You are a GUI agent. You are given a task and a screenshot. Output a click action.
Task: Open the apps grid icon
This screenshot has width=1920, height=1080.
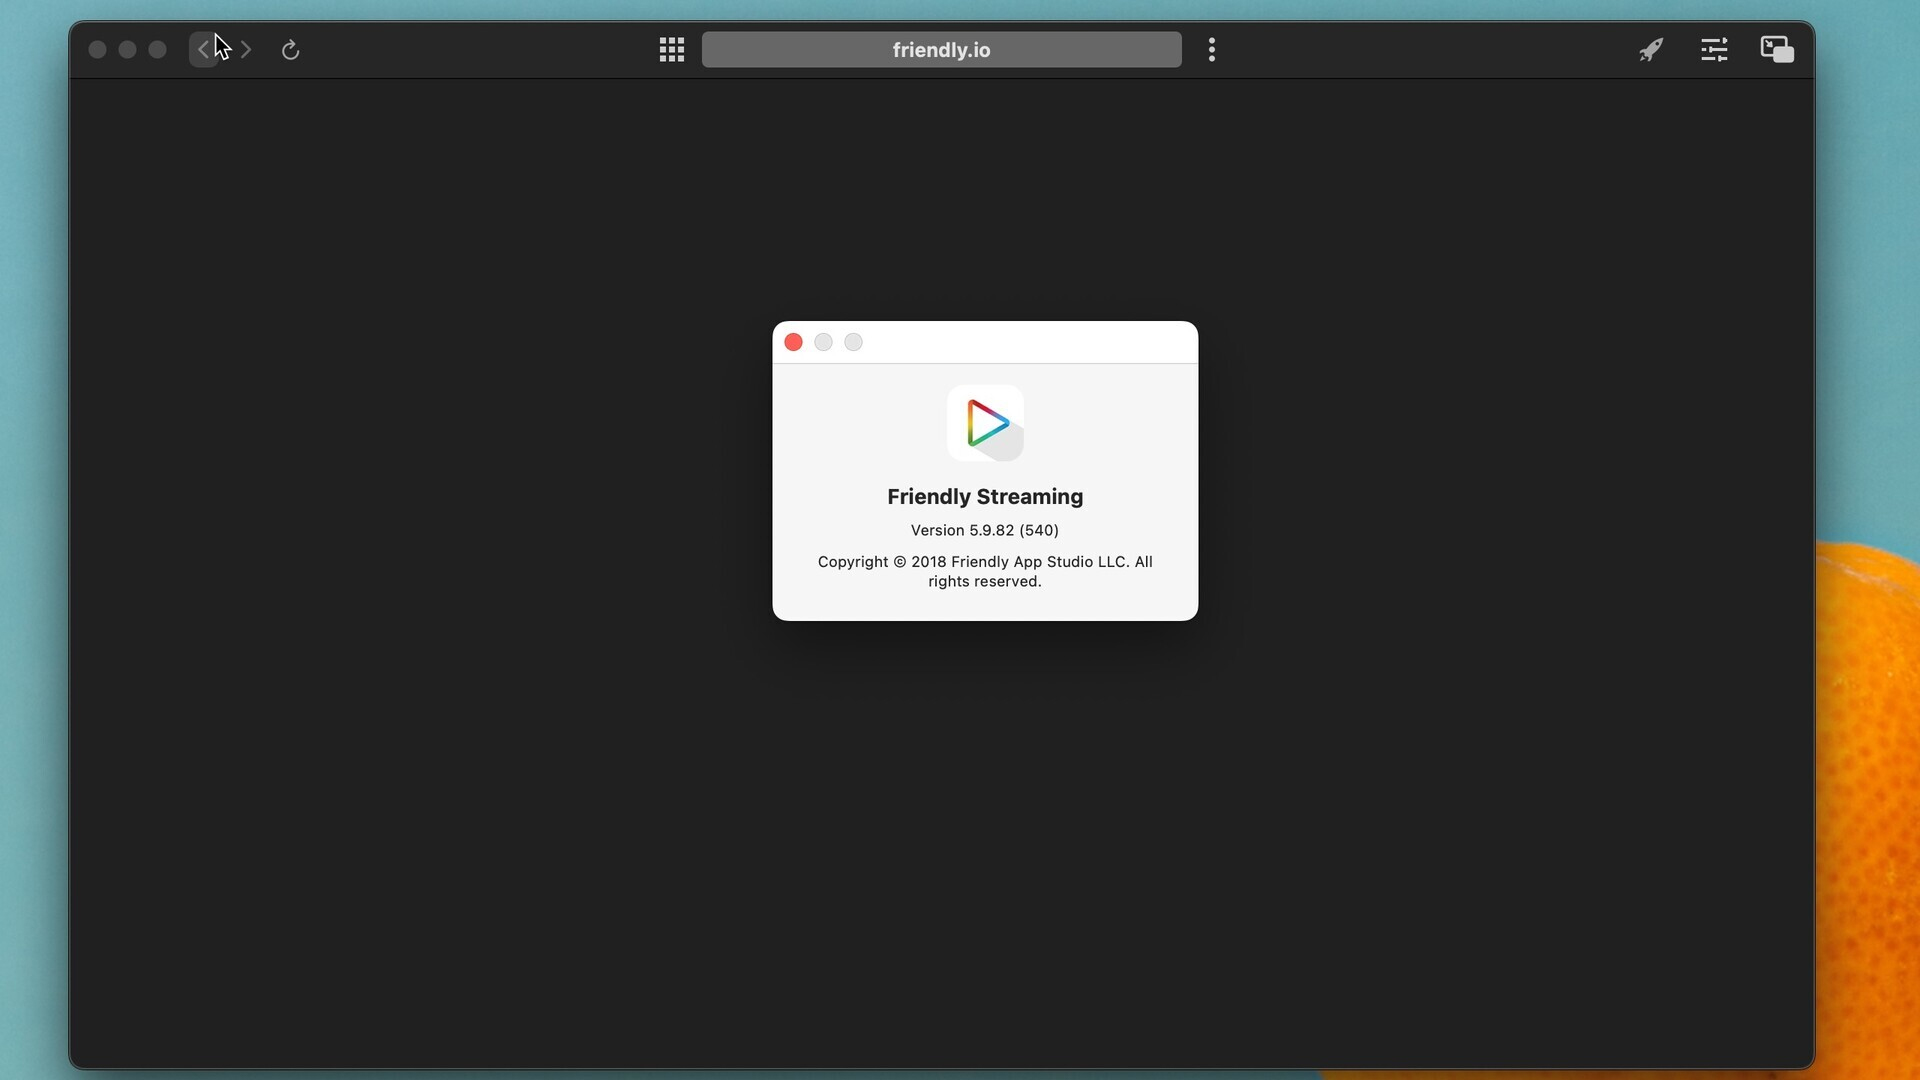(x=672, y=50)
